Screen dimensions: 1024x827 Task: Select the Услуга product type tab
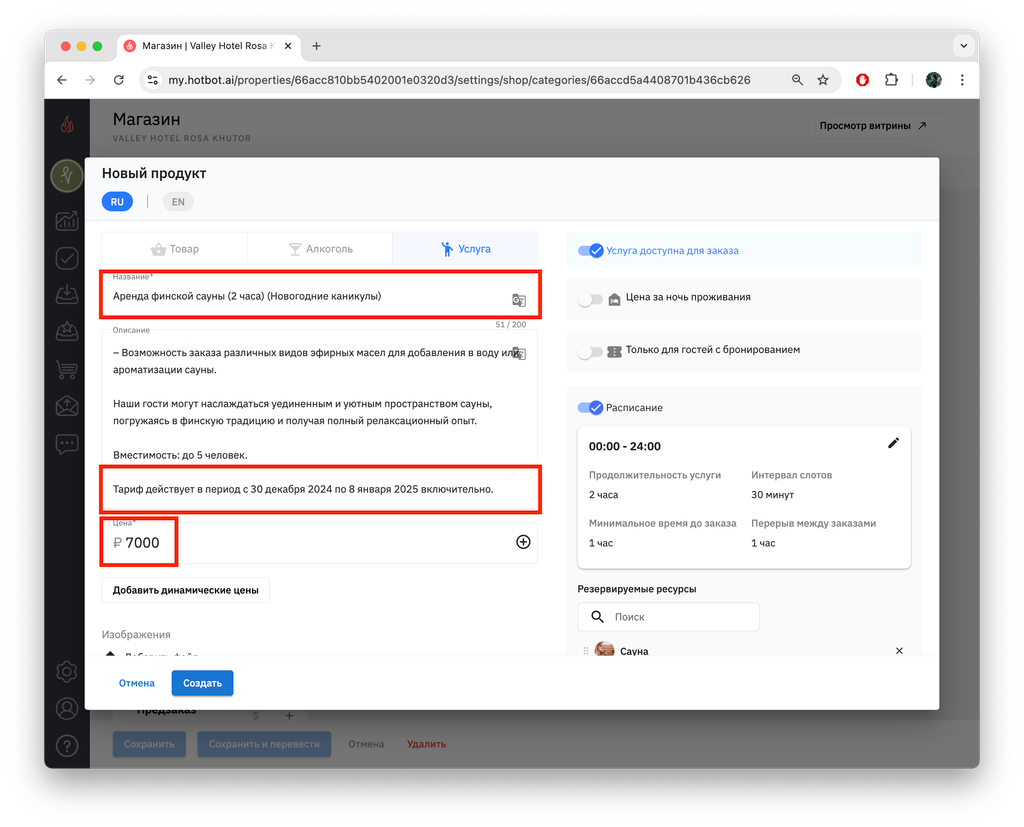click(465, 249)
